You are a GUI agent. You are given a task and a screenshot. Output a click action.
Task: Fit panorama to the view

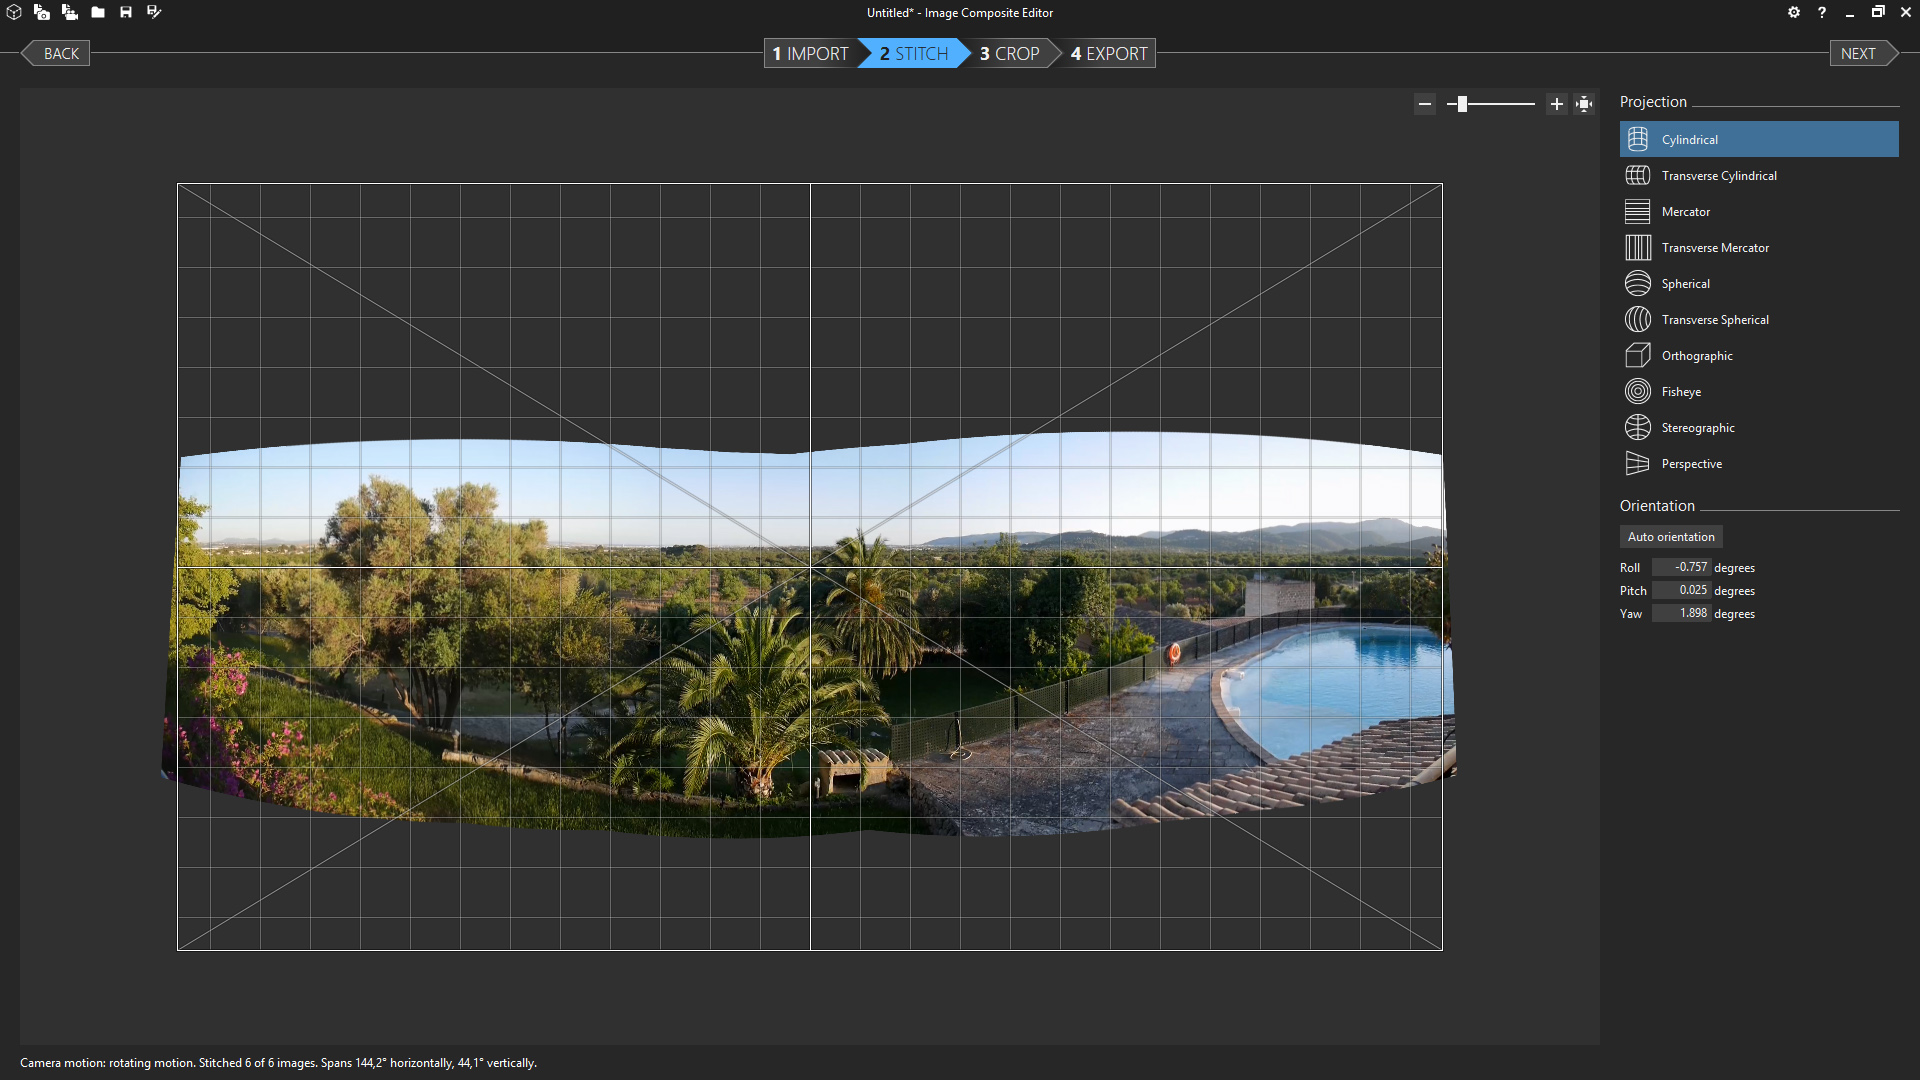click(1583, 103)
